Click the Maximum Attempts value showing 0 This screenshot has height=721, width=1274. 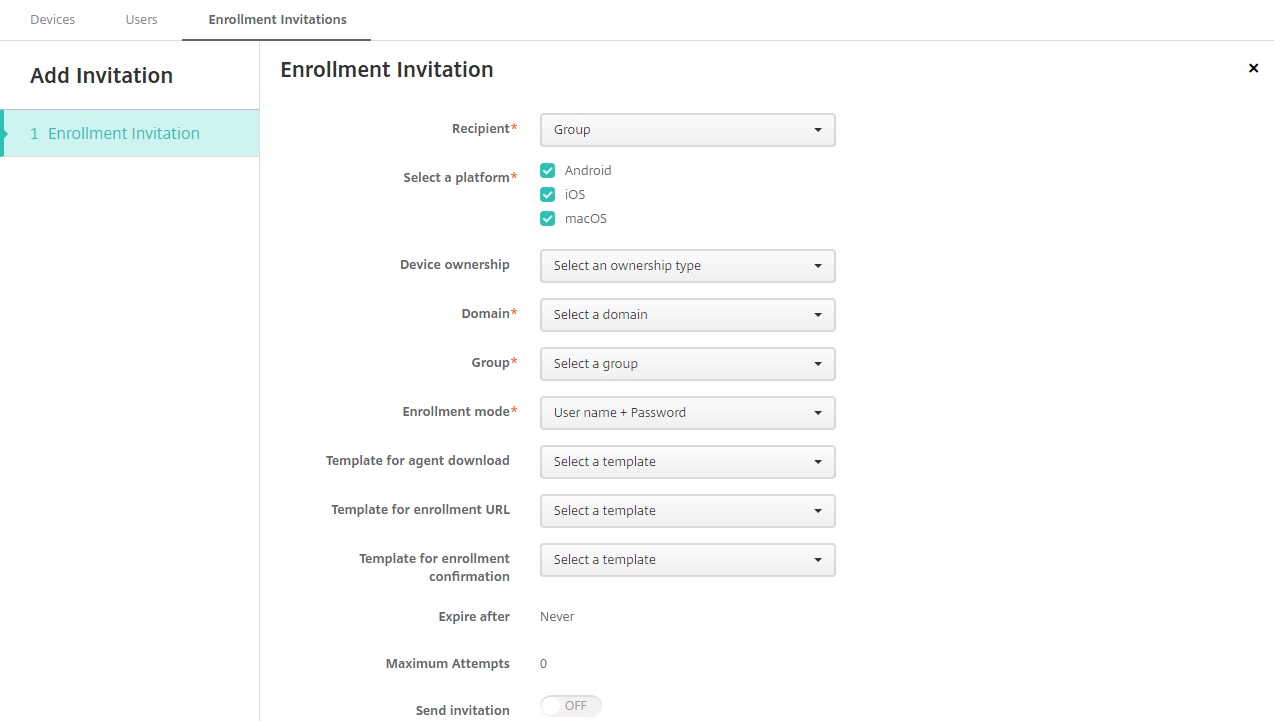point(543,663)
